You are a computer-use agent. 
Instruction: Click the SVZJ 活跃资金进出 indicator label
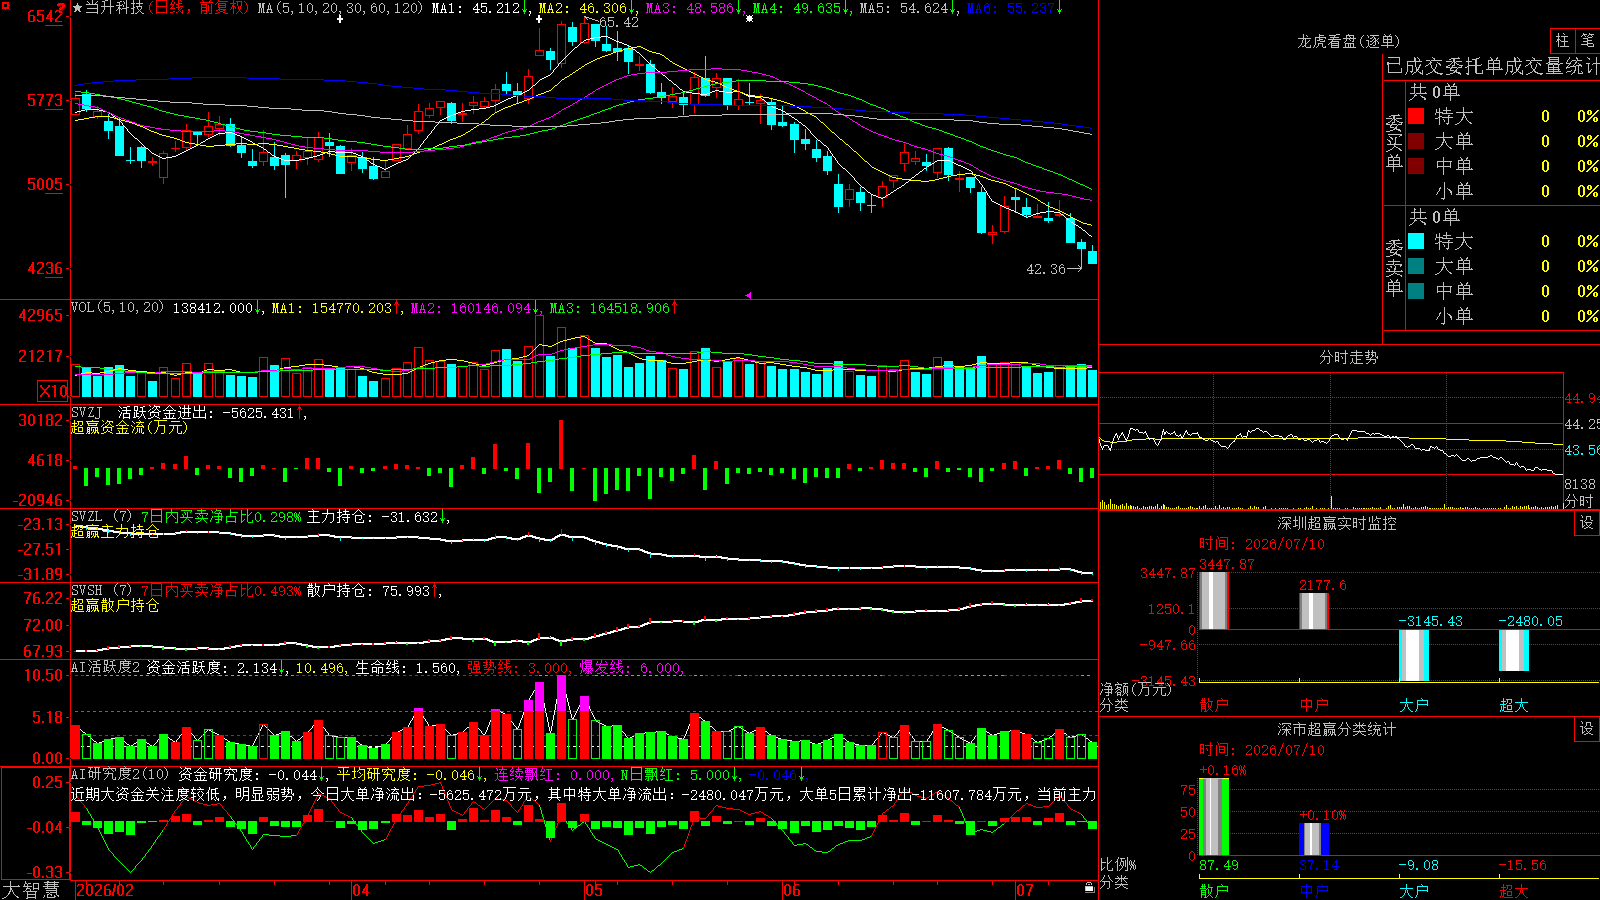pyautogui.click(x=141, y=412)
